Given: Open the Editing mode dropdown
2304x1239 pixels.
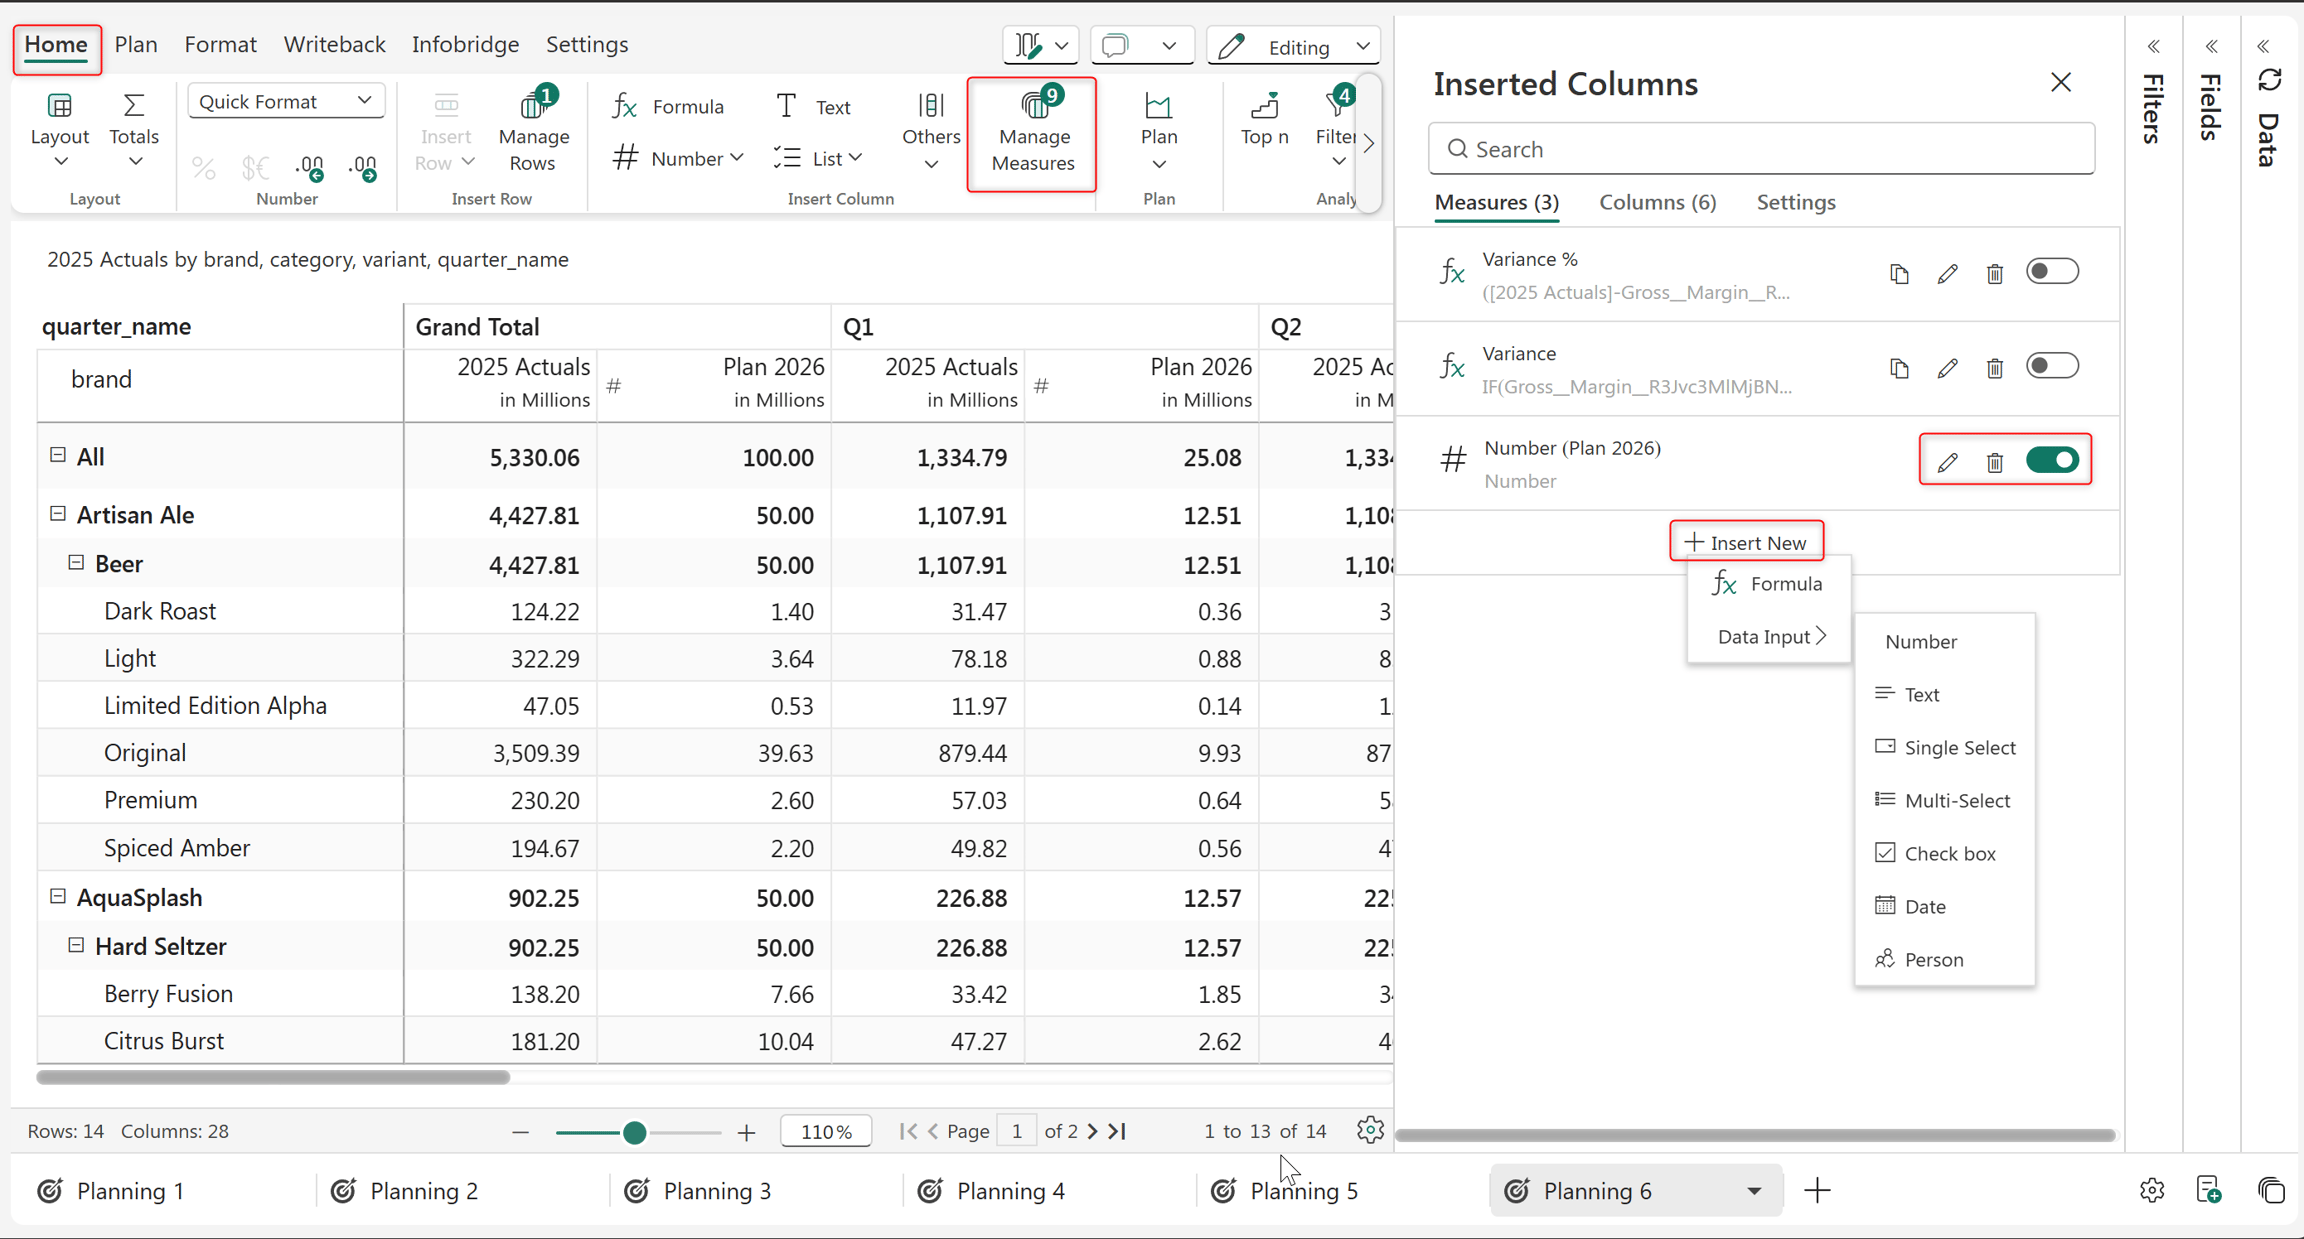Looking at the screenshot, I should 1294,46.
